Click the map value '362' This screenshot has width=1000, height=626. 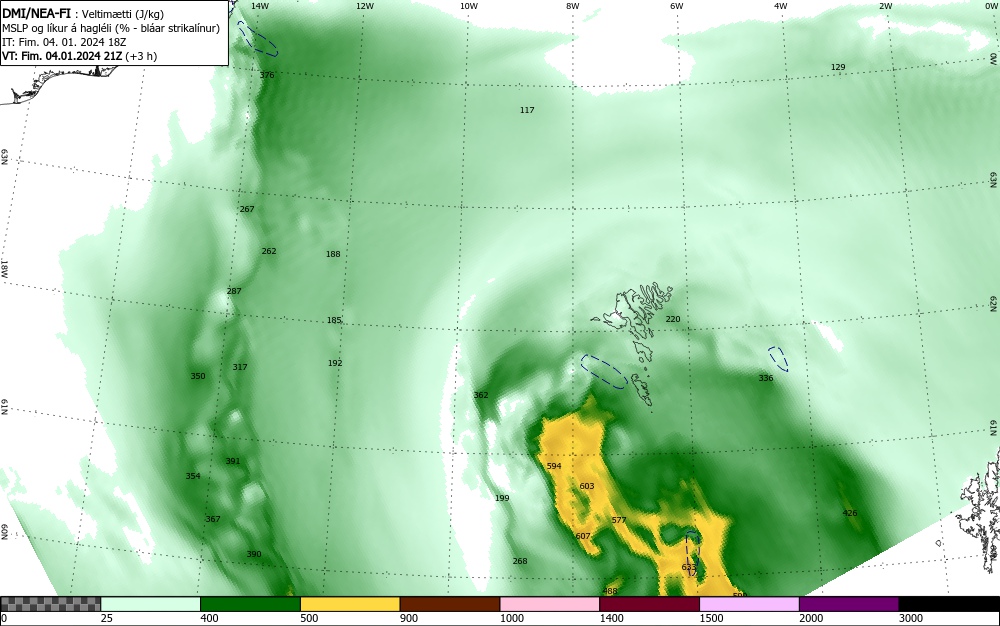481,395
